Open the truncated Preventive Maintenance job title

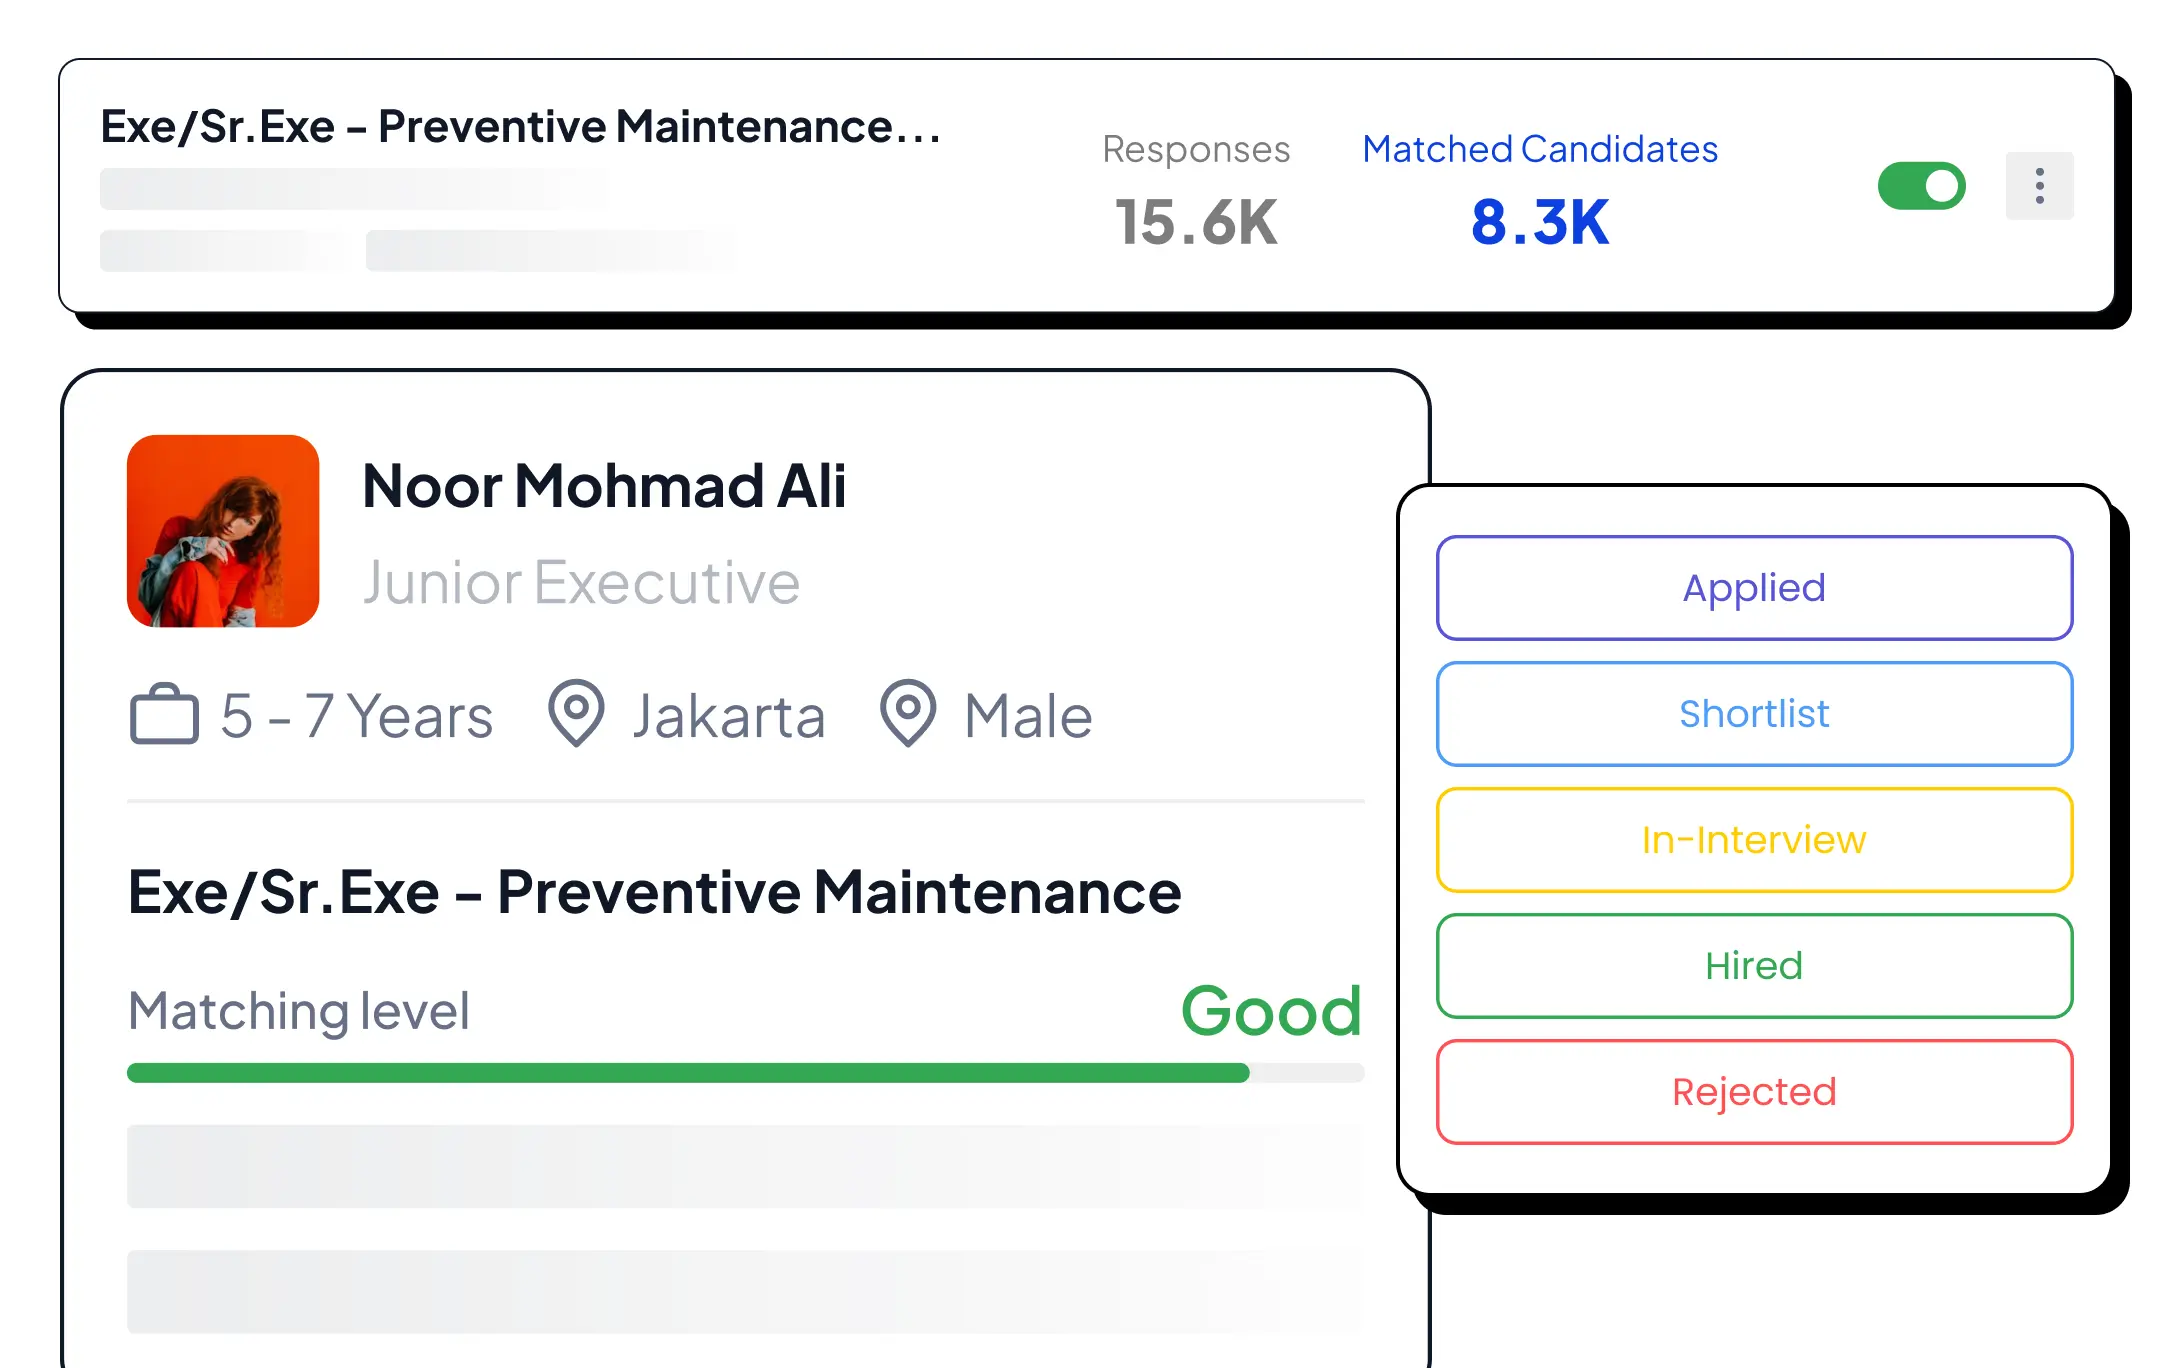(520, 127)
